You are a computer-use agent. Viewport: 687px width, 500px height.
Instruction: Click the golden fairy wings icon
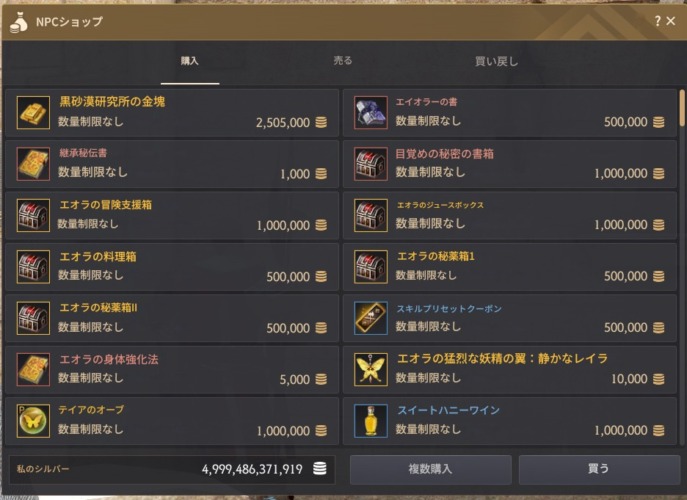point(371,369)
